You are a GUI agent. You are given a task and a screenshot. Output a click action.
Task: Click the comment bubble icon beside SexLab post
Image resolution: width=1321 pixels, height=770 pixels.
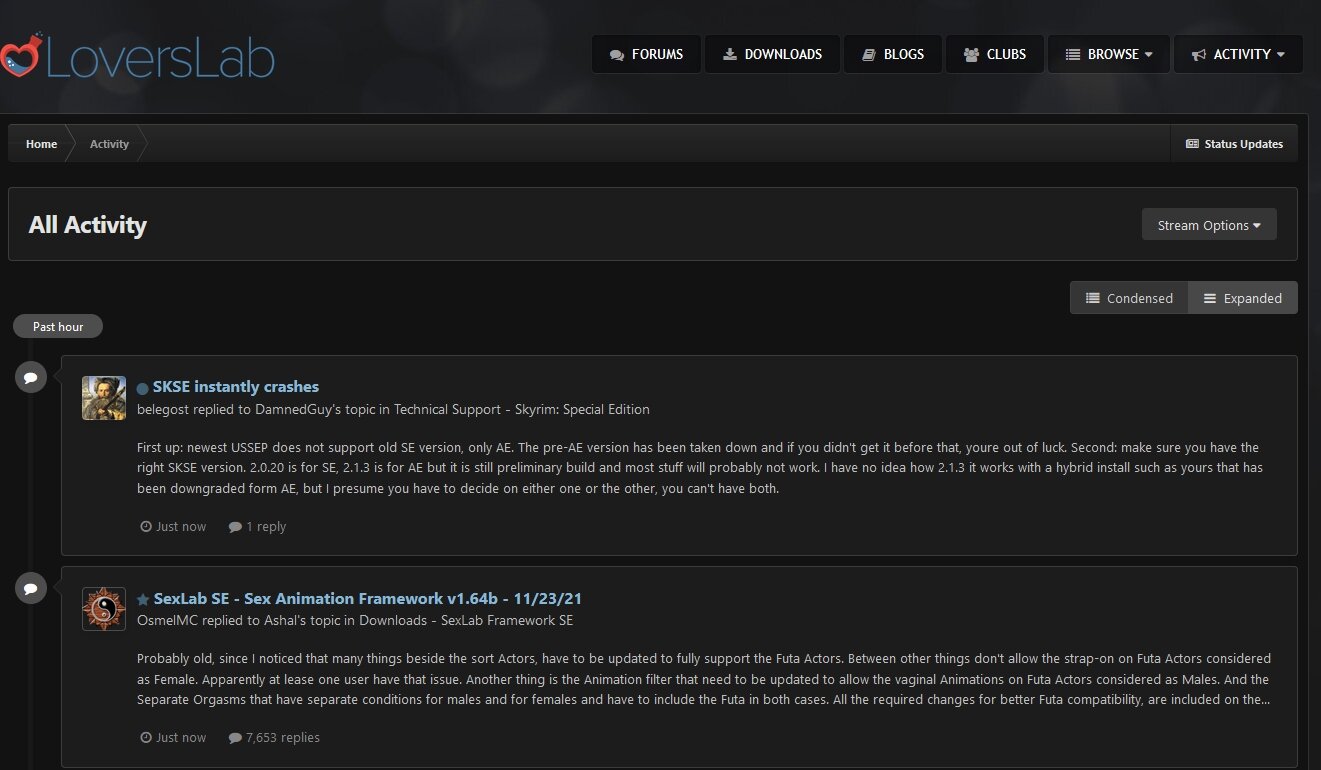pos(31,588)
